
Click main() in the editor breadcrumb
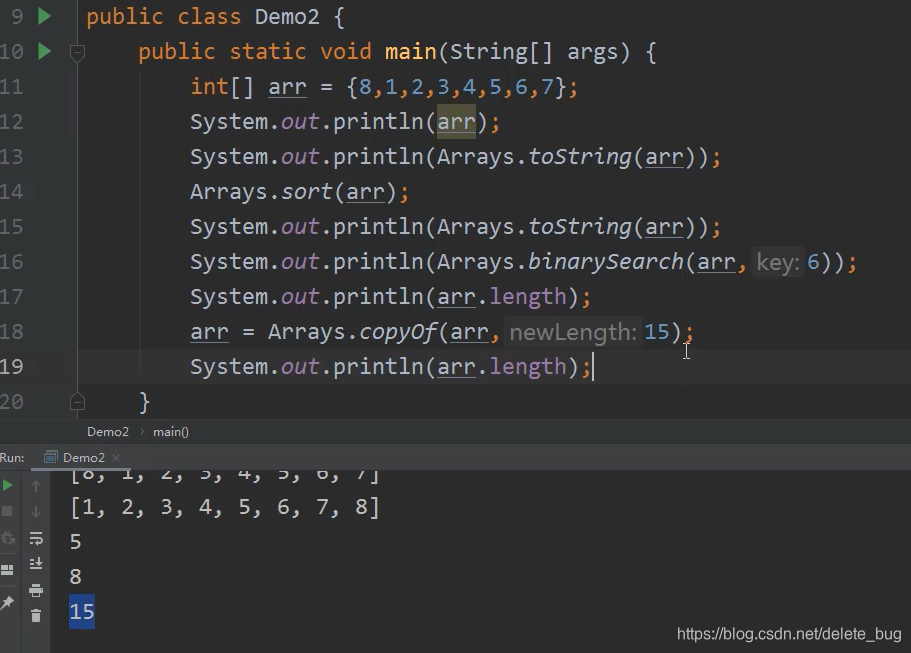[171, 432]
